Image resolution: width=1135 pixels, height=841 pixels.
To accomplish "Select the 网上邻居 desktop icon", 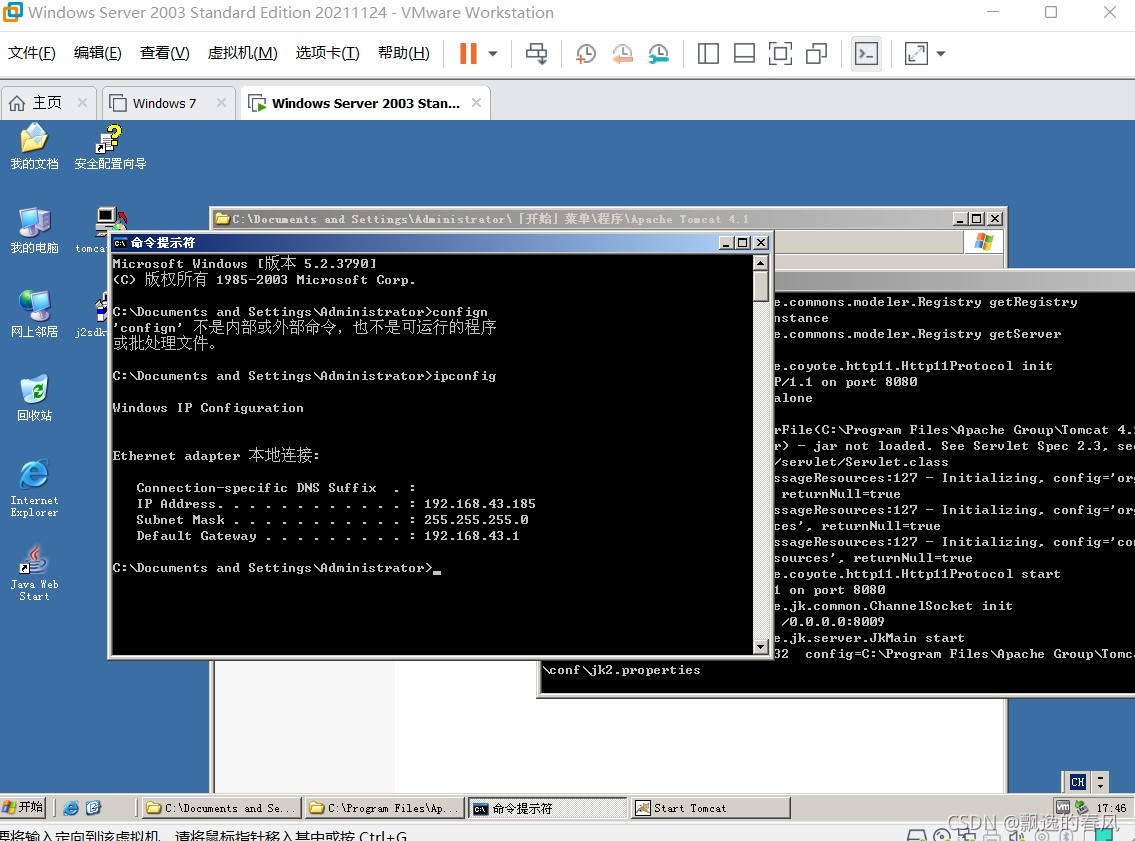I will [x=34, y=314].
